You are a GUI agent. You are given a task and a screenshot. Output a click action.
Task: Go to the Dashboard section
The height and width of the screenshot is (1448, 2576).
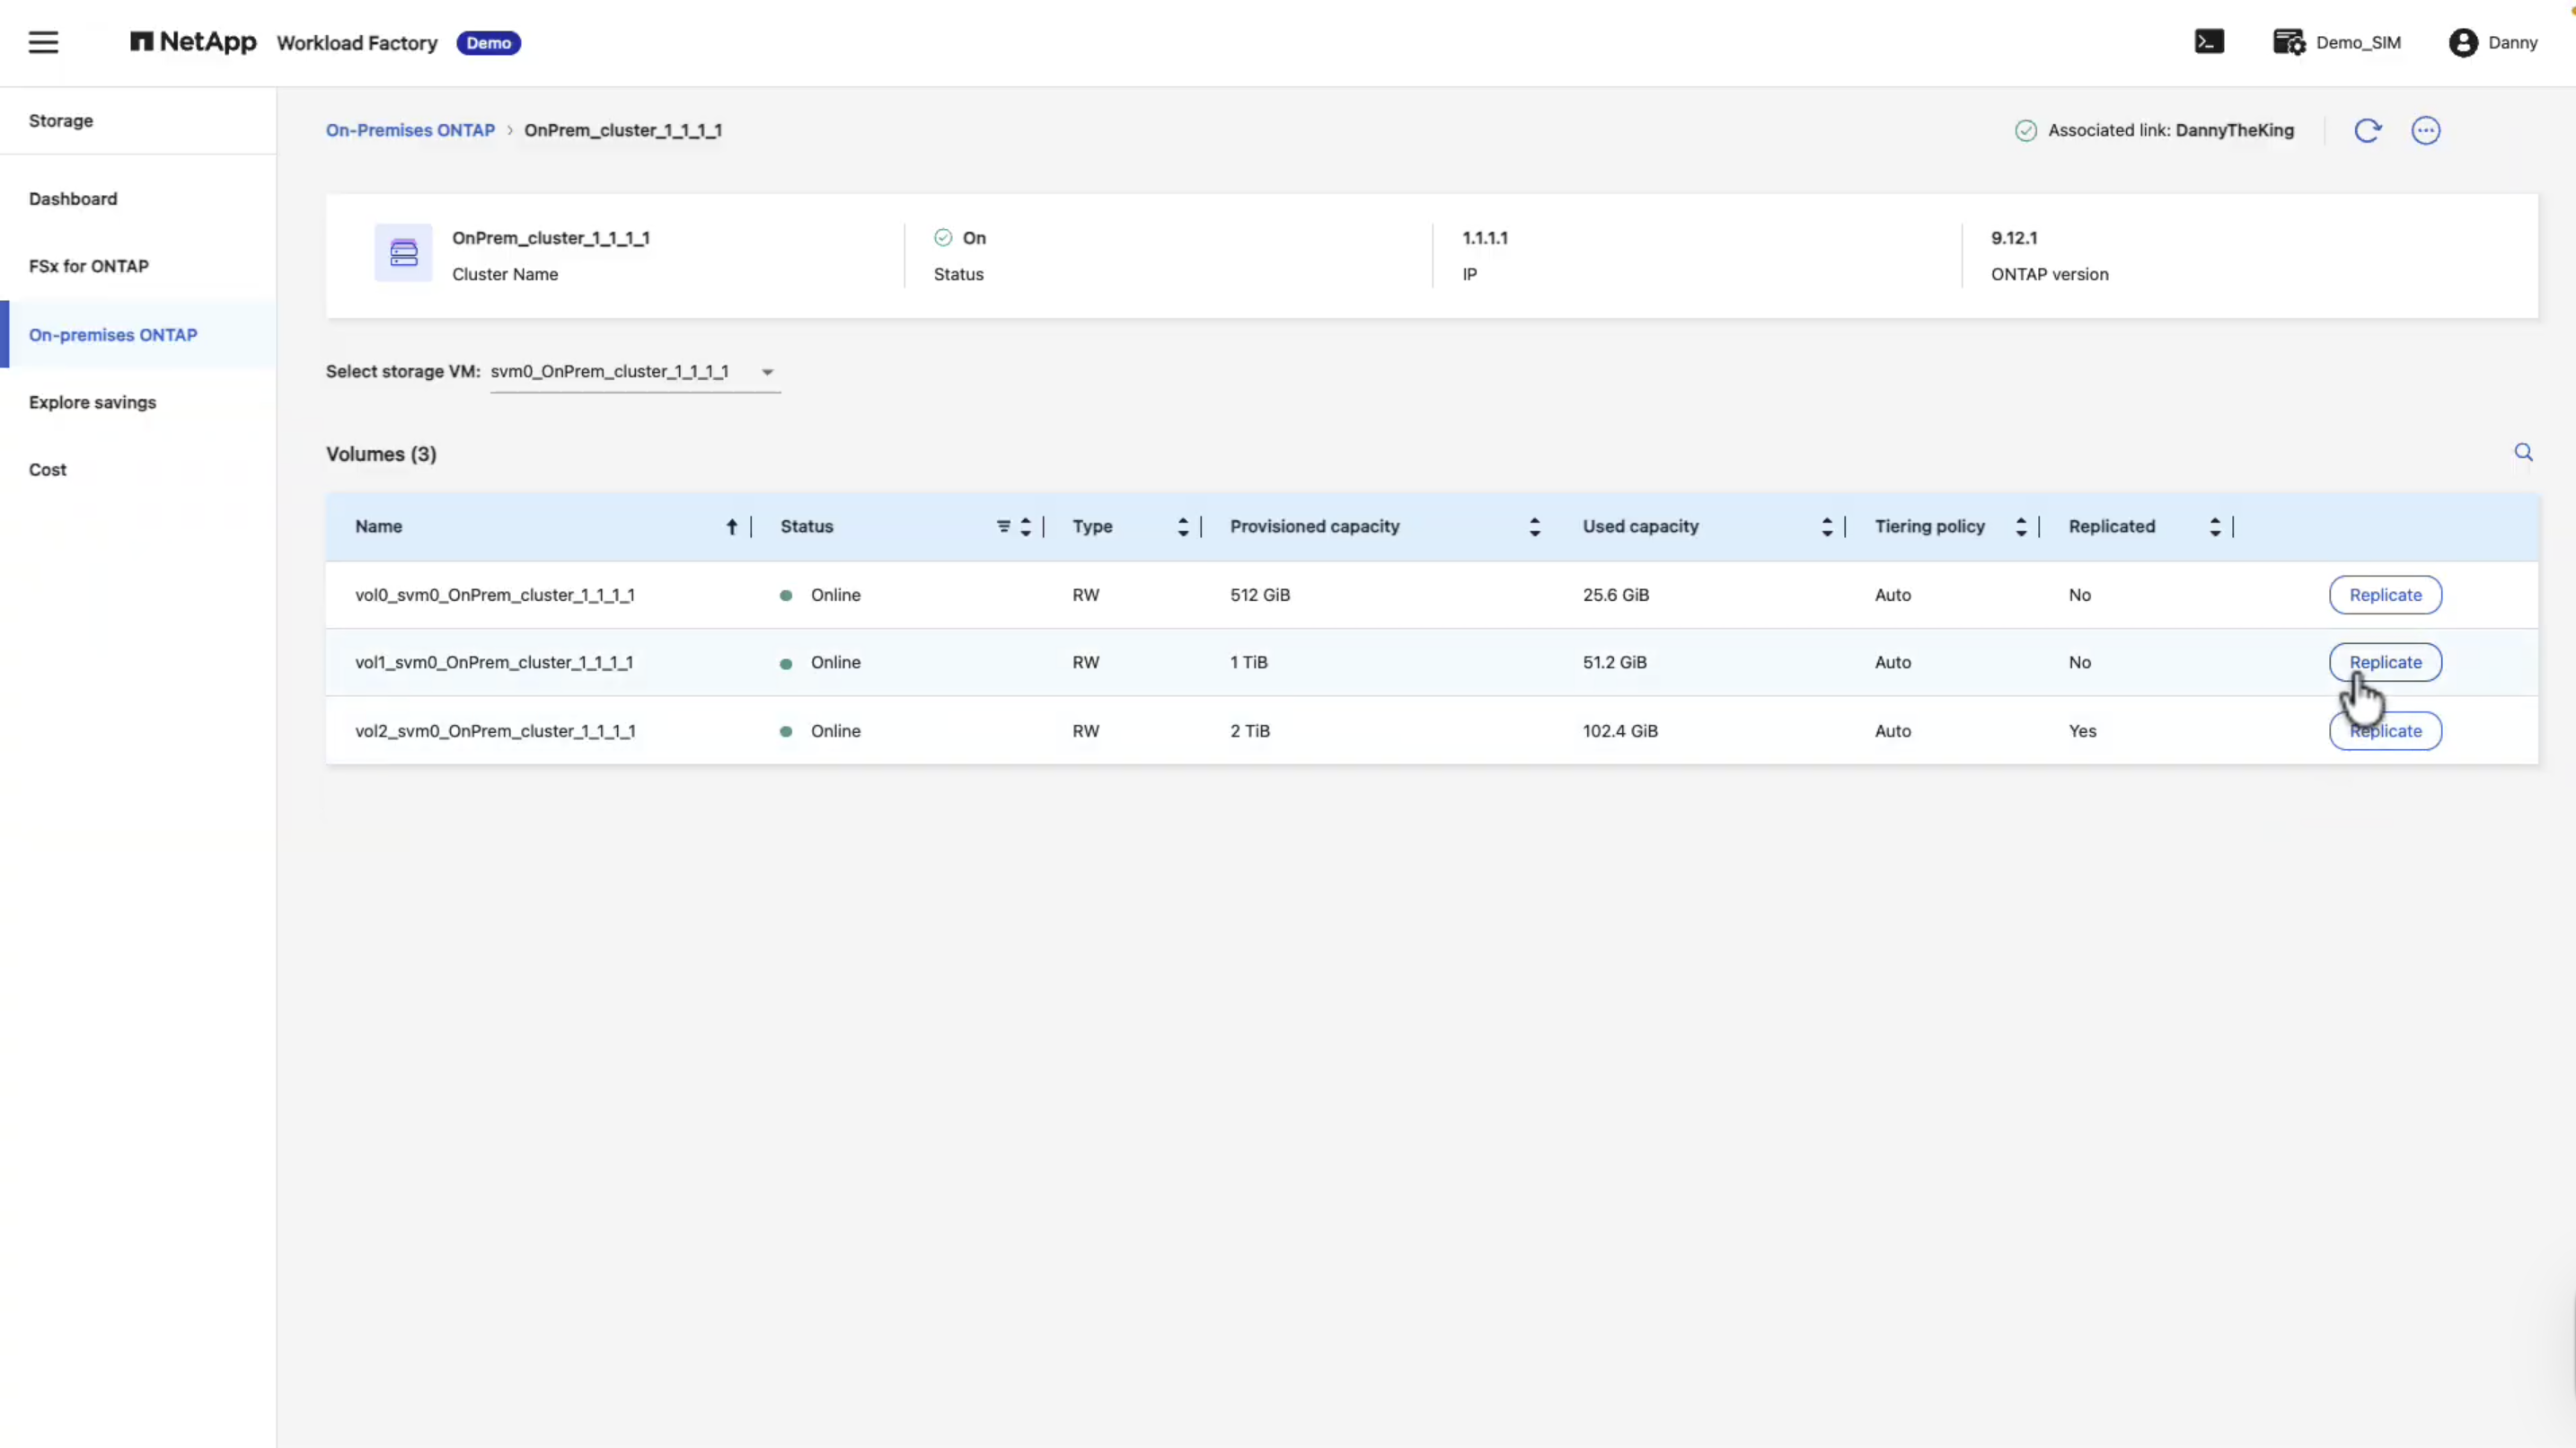coord(73,199)
